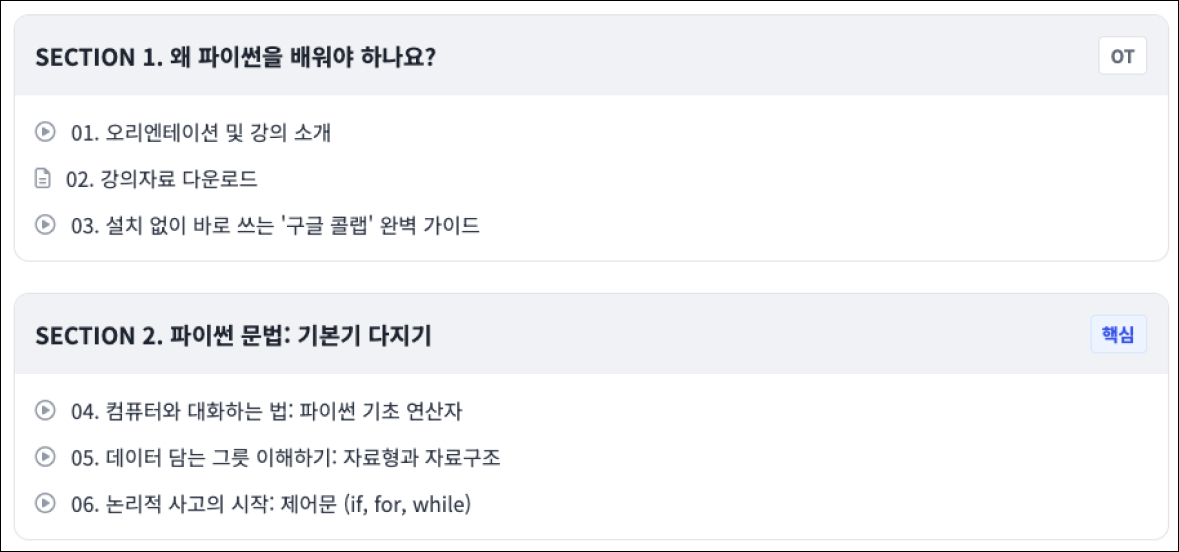This screenshot has width=1179, height=552.
Task: Select the Section 1 lecture list panel
Action: click(x=800, y=178)
